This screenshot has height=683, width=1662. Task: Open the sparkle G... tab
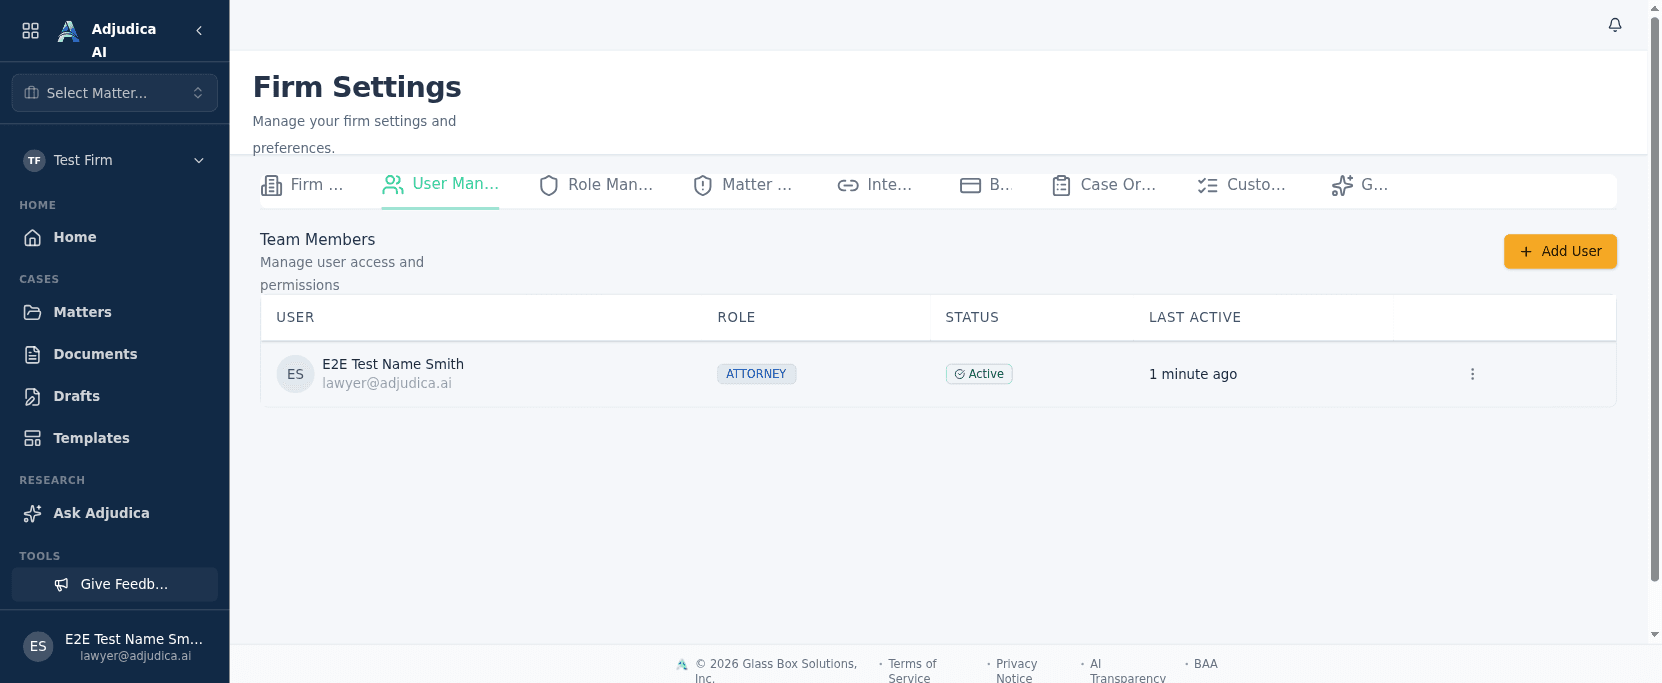pos(1360,185)
